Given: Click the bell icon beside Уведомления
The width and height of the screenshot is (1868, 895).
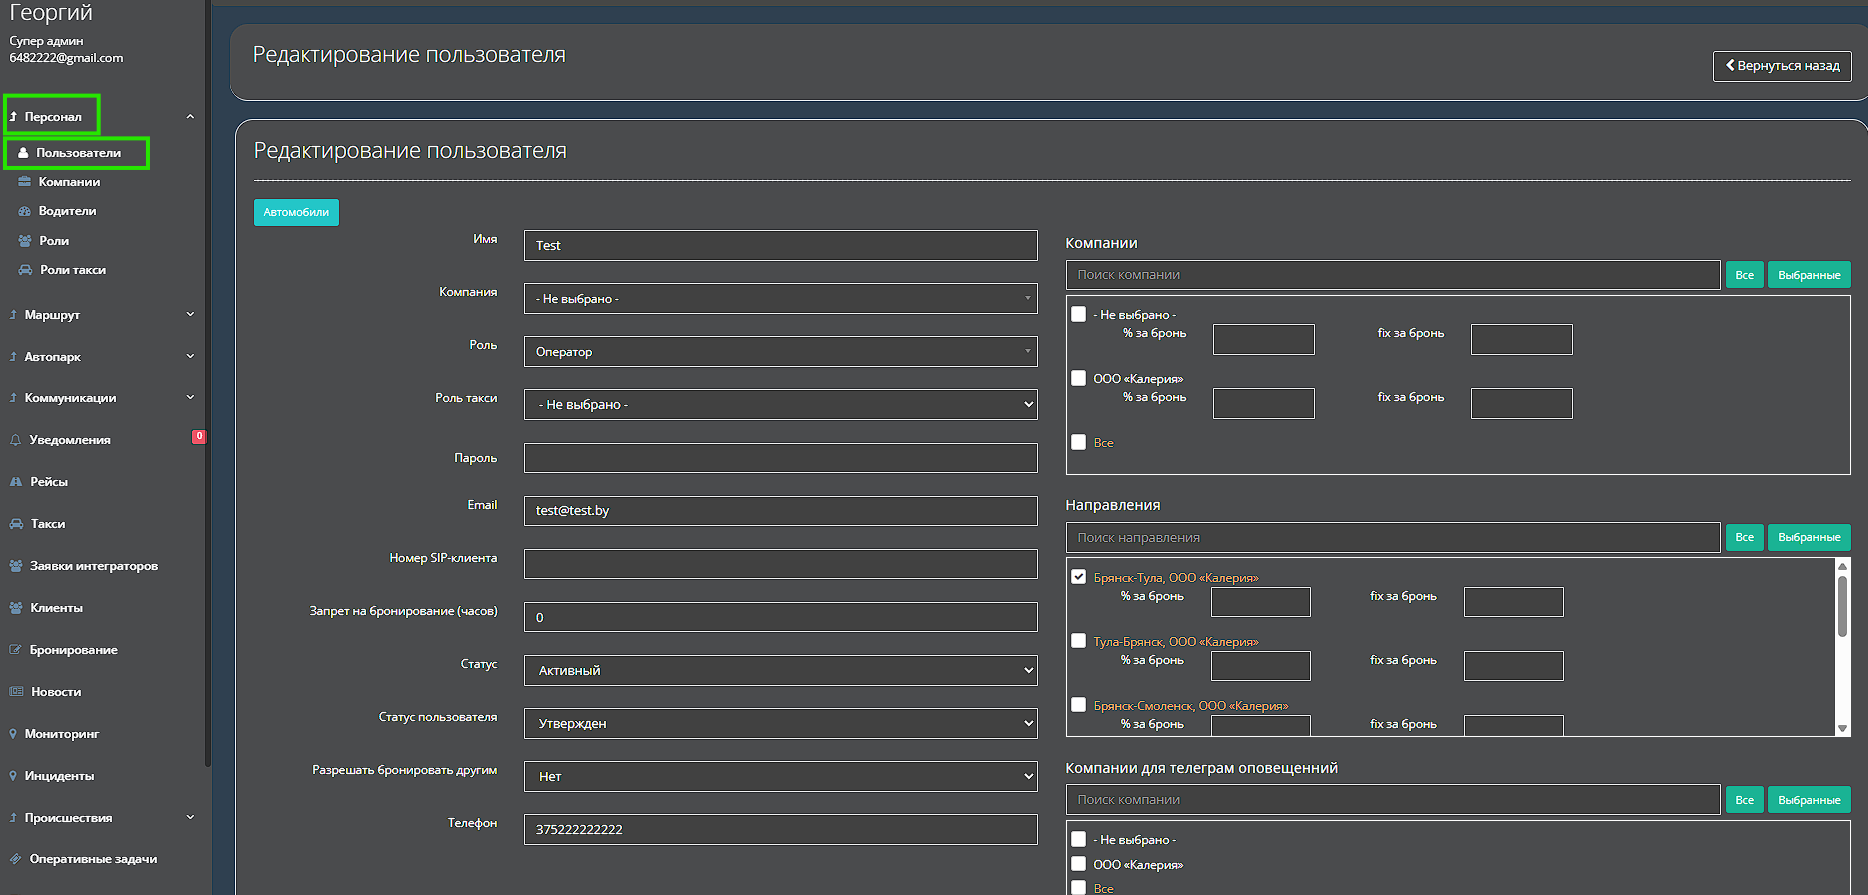Looking at the screenshot, I should pyautogui.click(x=15, y=440).
